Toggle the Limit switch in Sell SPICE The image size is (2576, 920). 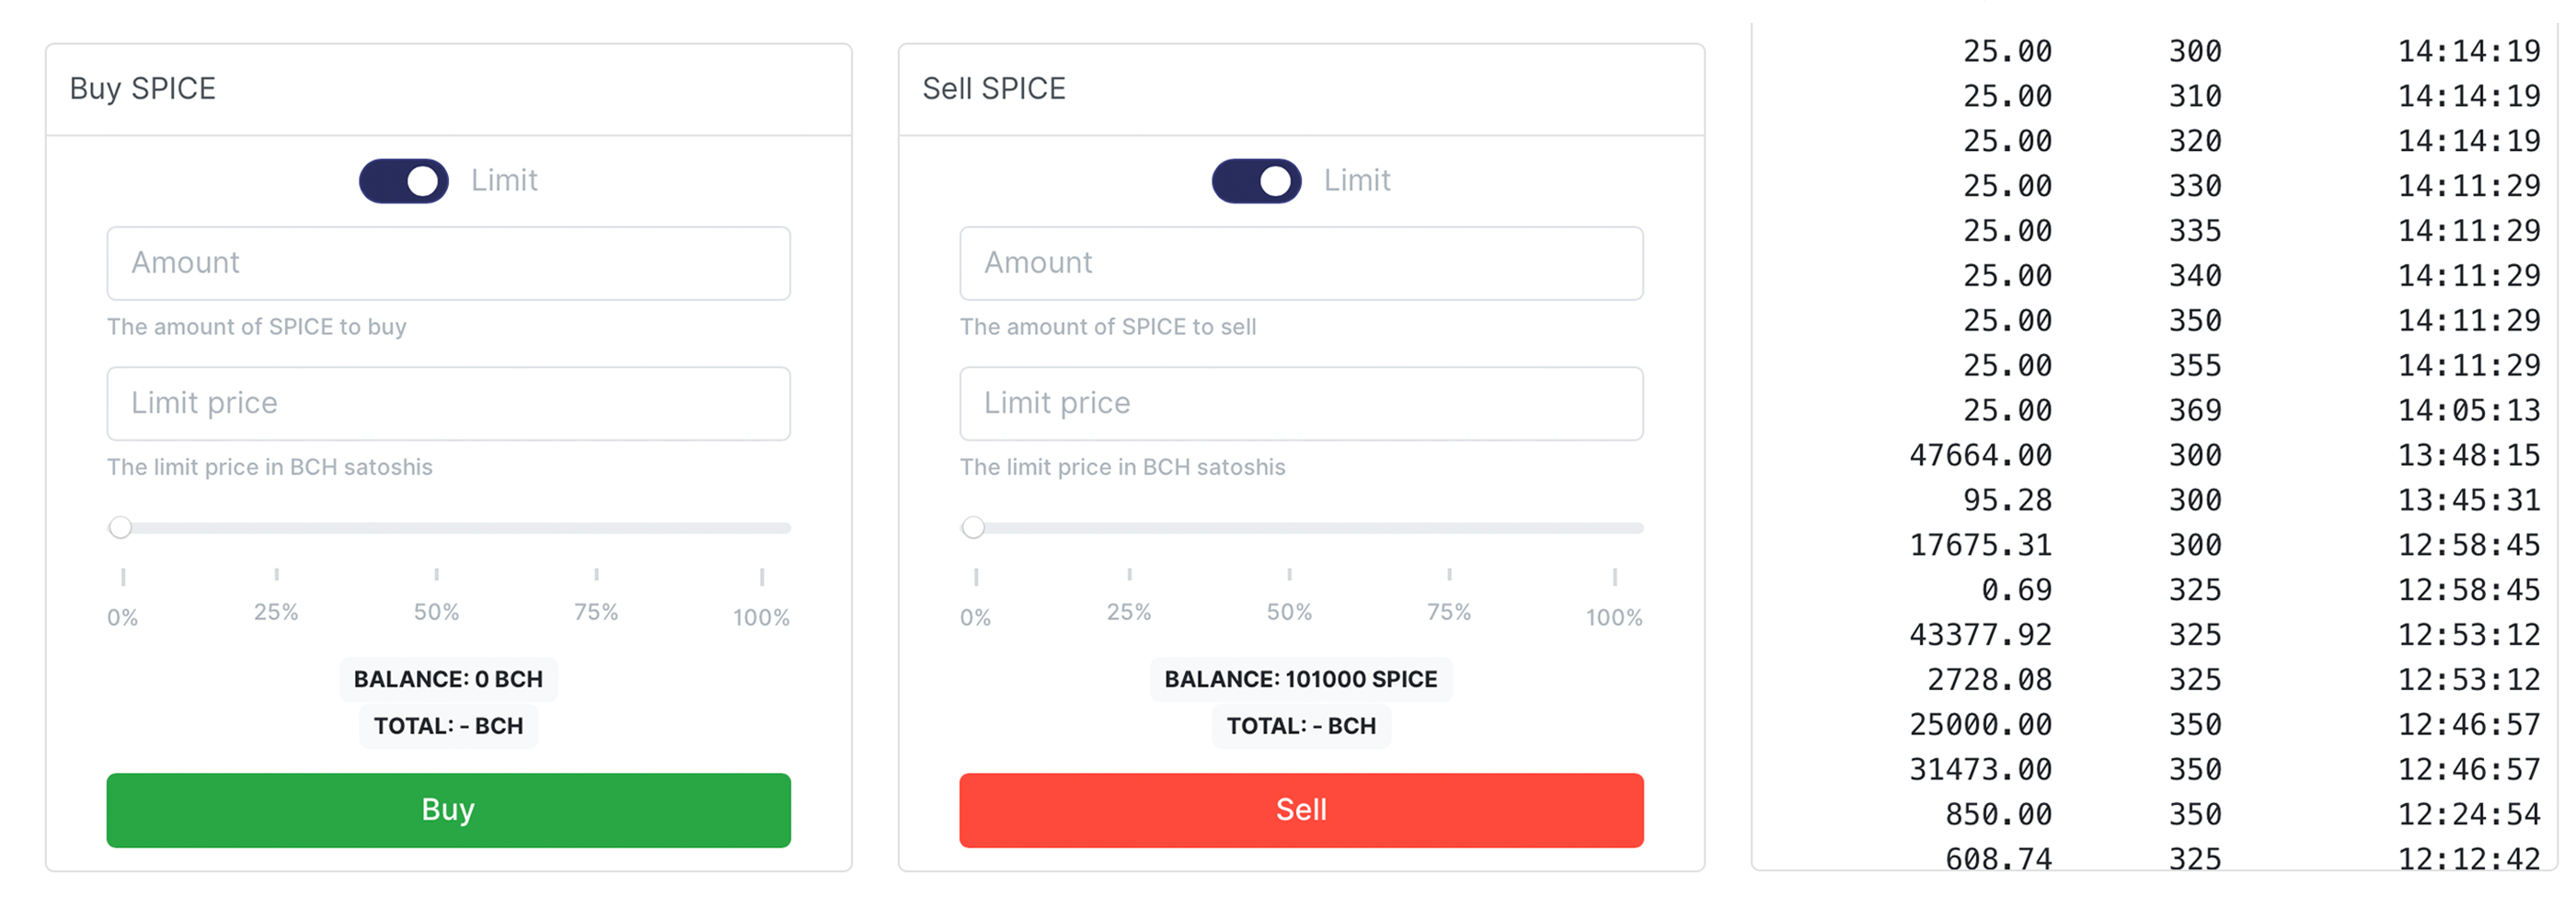(x=1256, y=181)
